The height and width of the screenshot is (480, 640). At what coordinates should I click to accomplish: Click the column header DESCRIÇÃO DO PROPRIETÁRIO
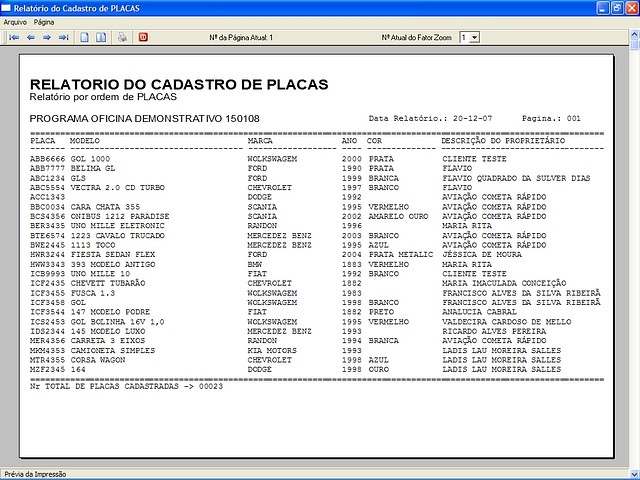pyautogui.click(x=503, y=141)
